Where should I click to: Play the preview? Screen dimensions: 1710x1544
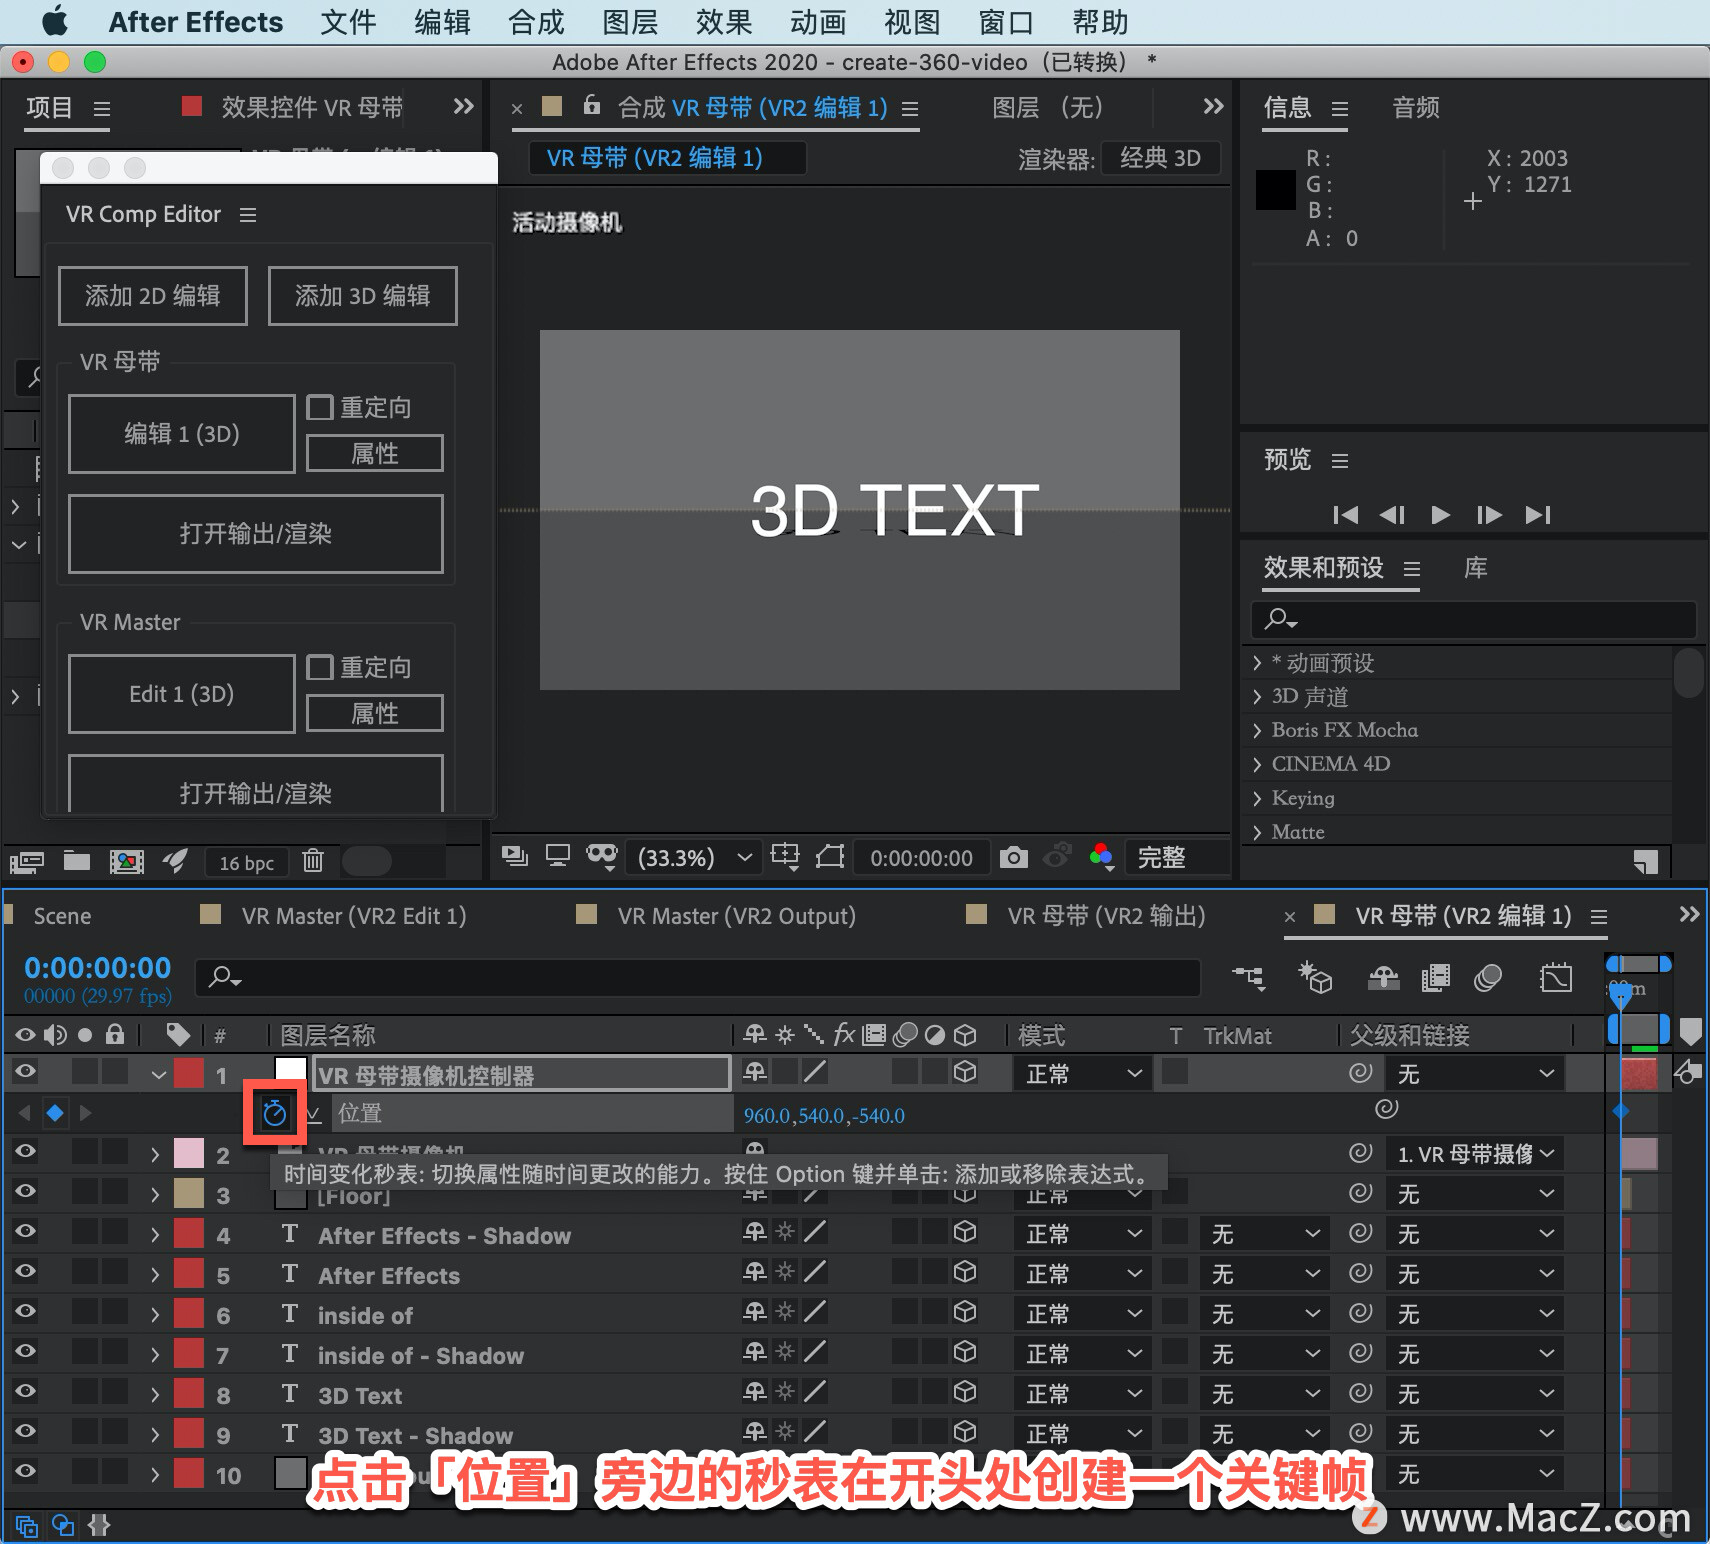coord(1440,515)
